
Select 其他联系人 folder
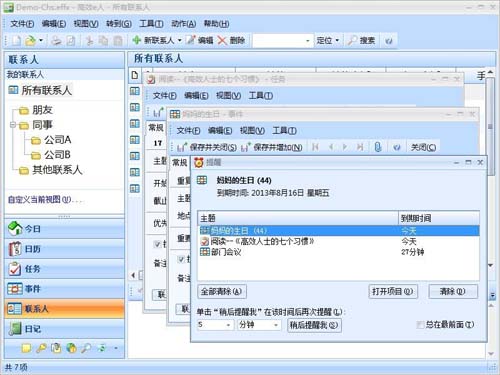point(51,170)
